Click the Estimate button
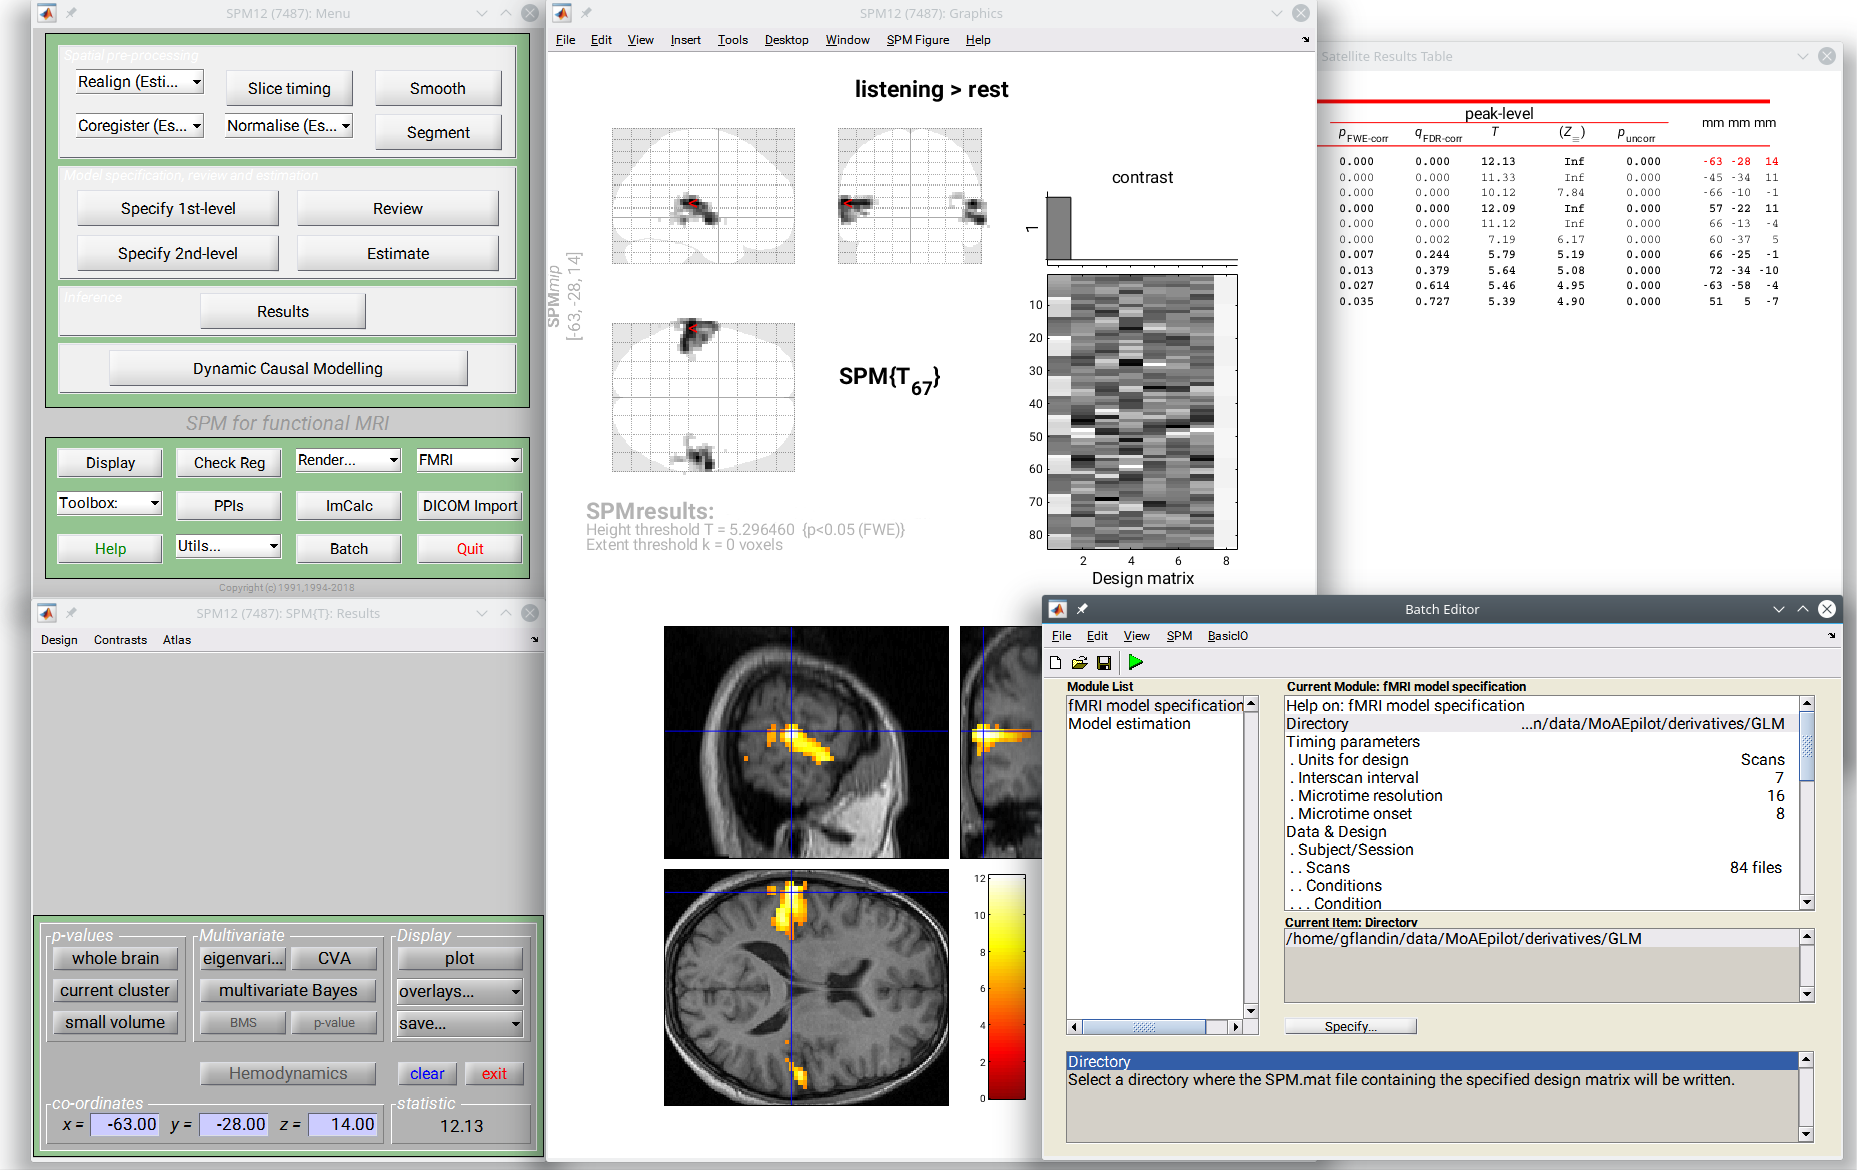Viewport: 1858px width, 1170px height. [x=398, y=253]
